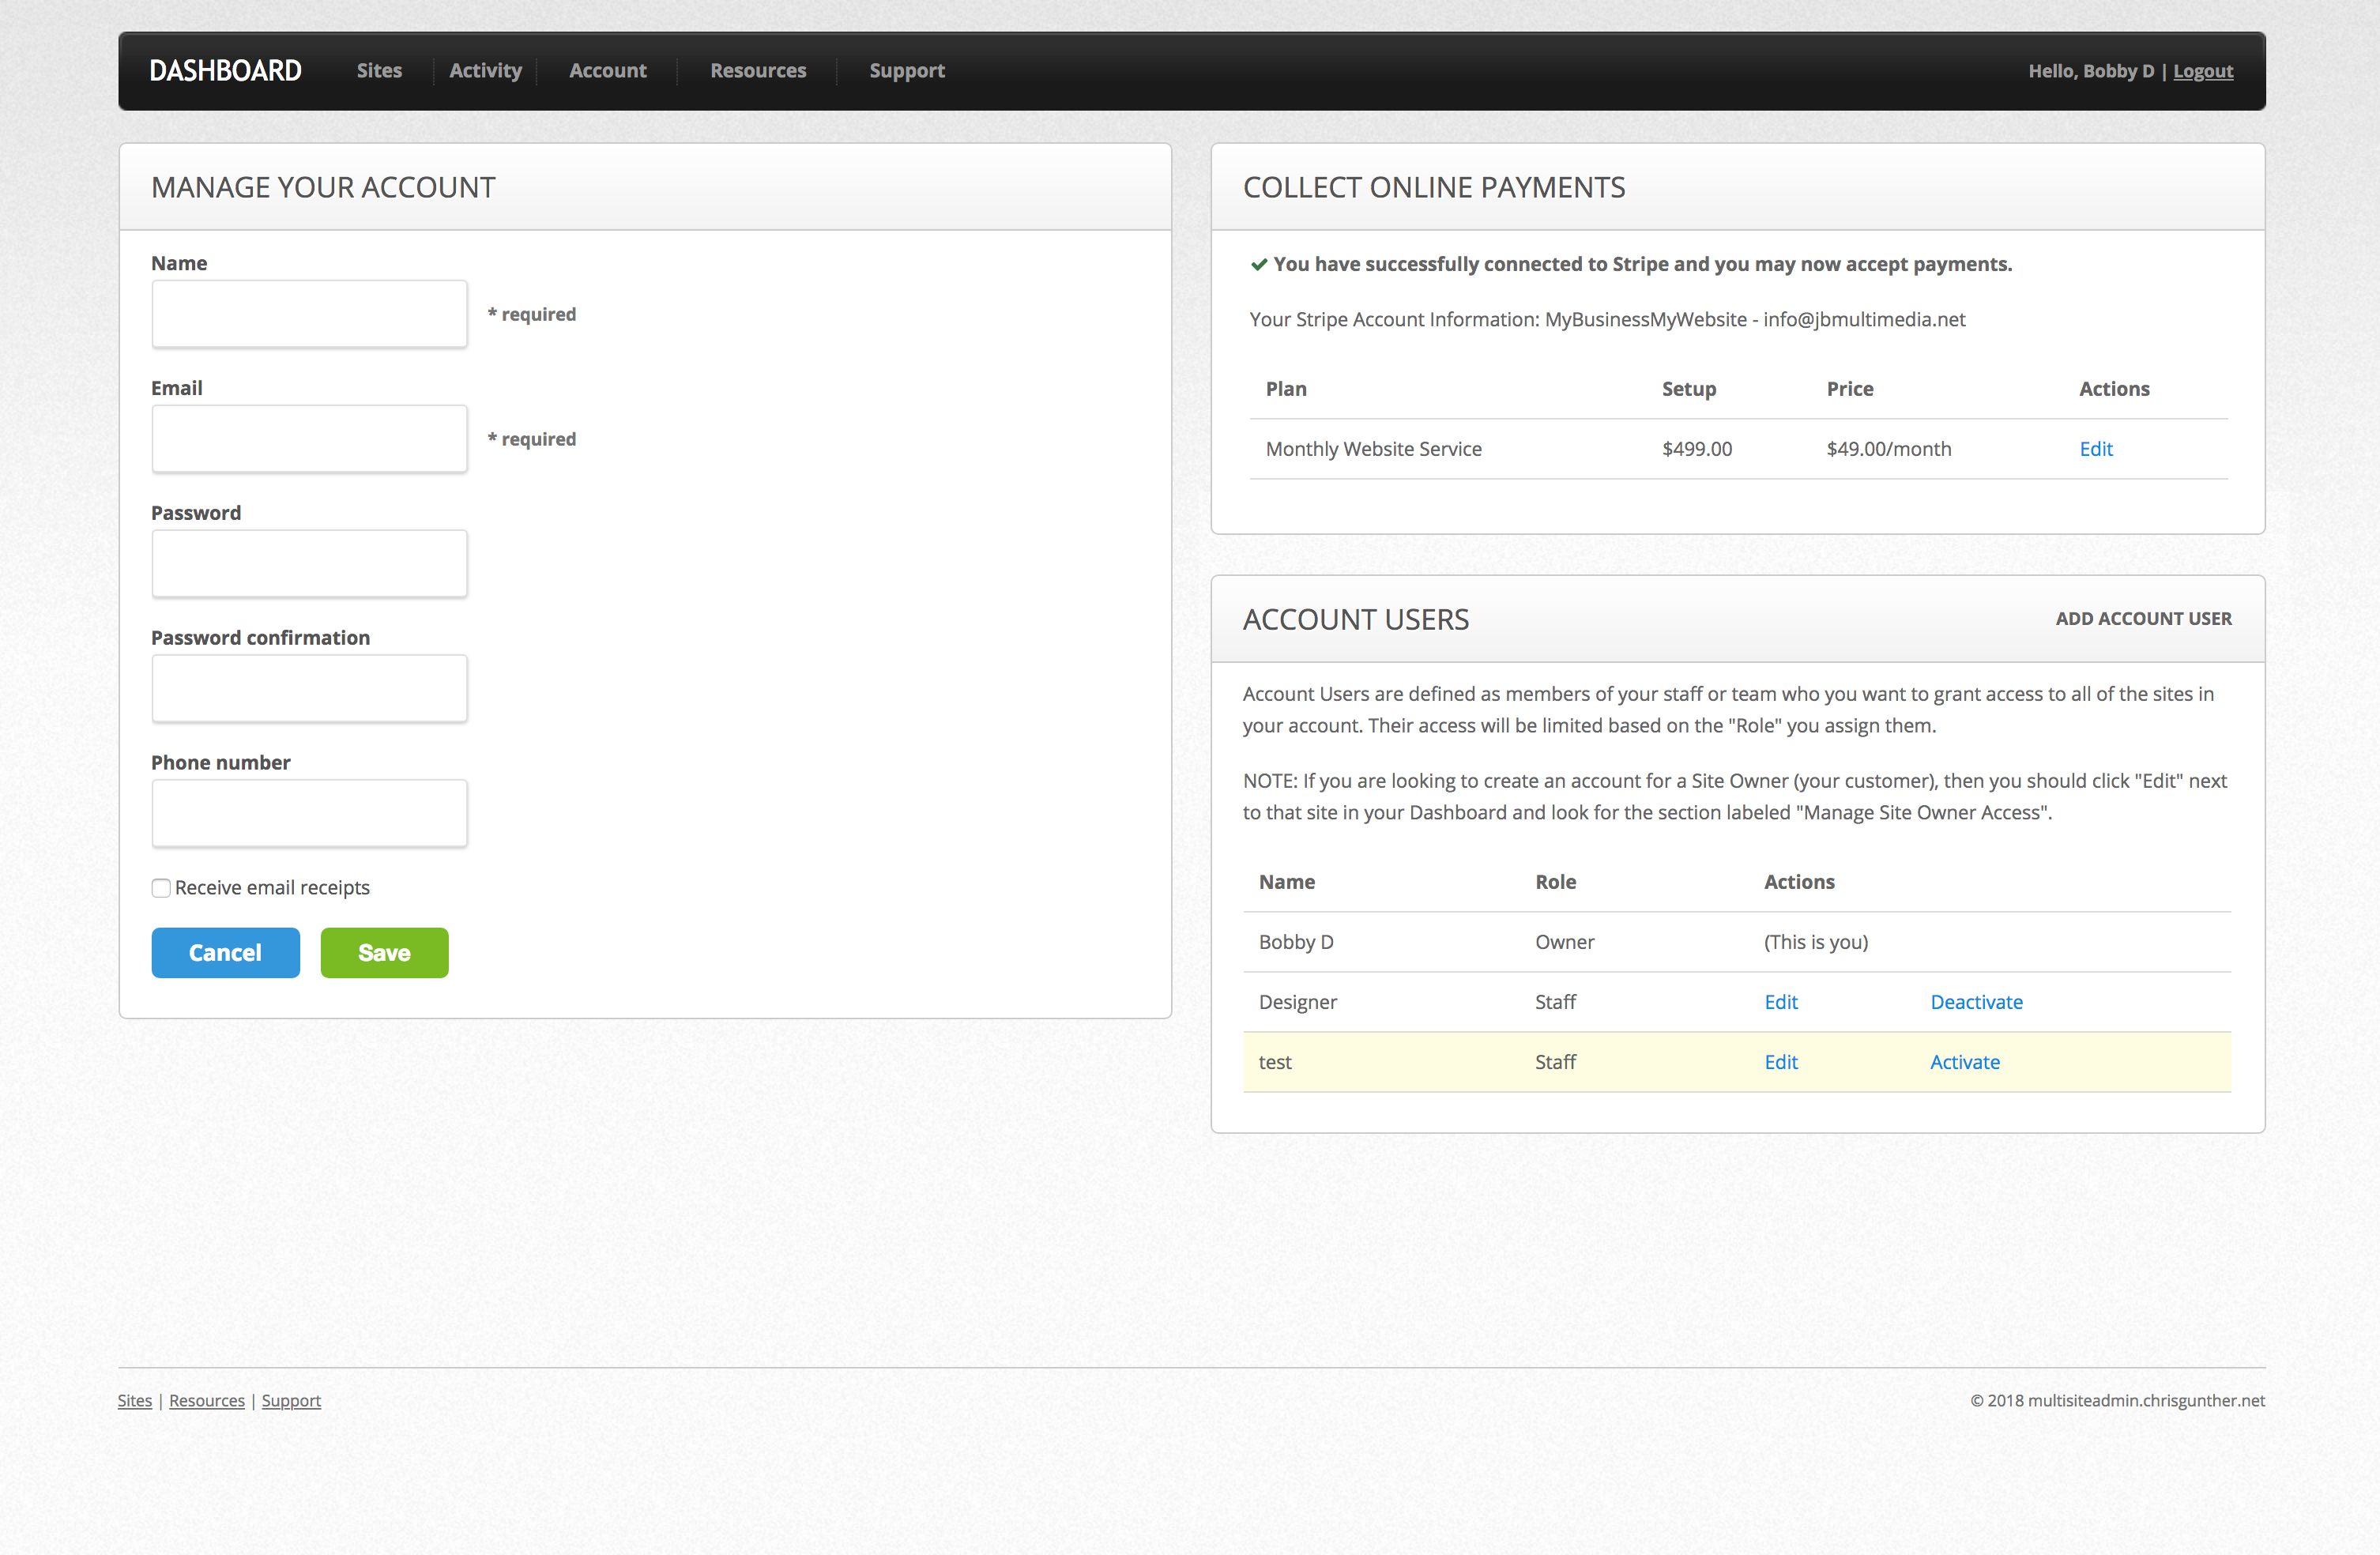Open the Support navigation item
This screenshot has width=2380, height=1555.
coord(906,71)
